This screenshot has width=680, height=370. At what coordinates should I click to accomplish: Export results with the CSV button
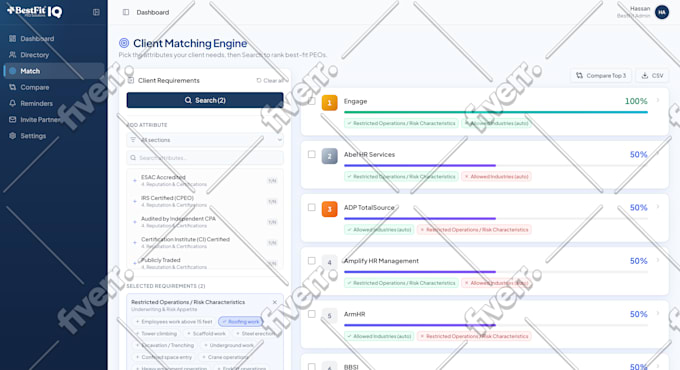pyautogui.click(x=652, y=75)
